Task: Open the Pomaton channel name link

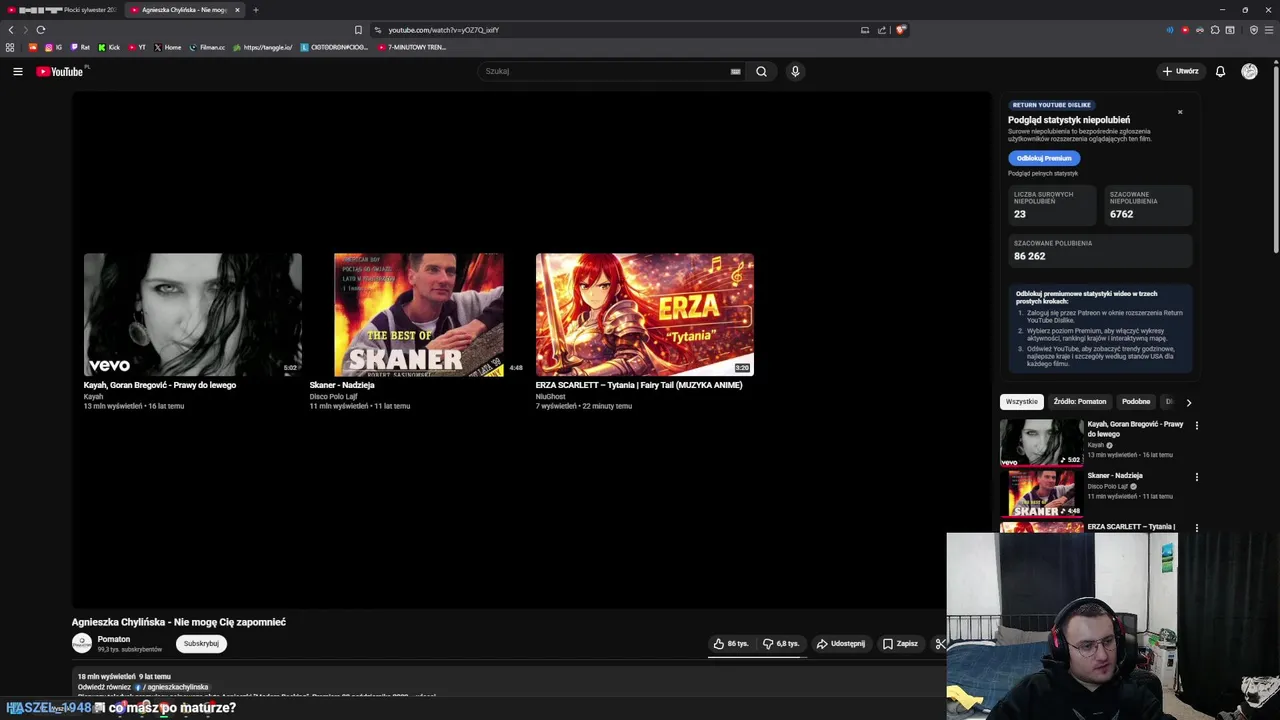Action: (114, 639)
